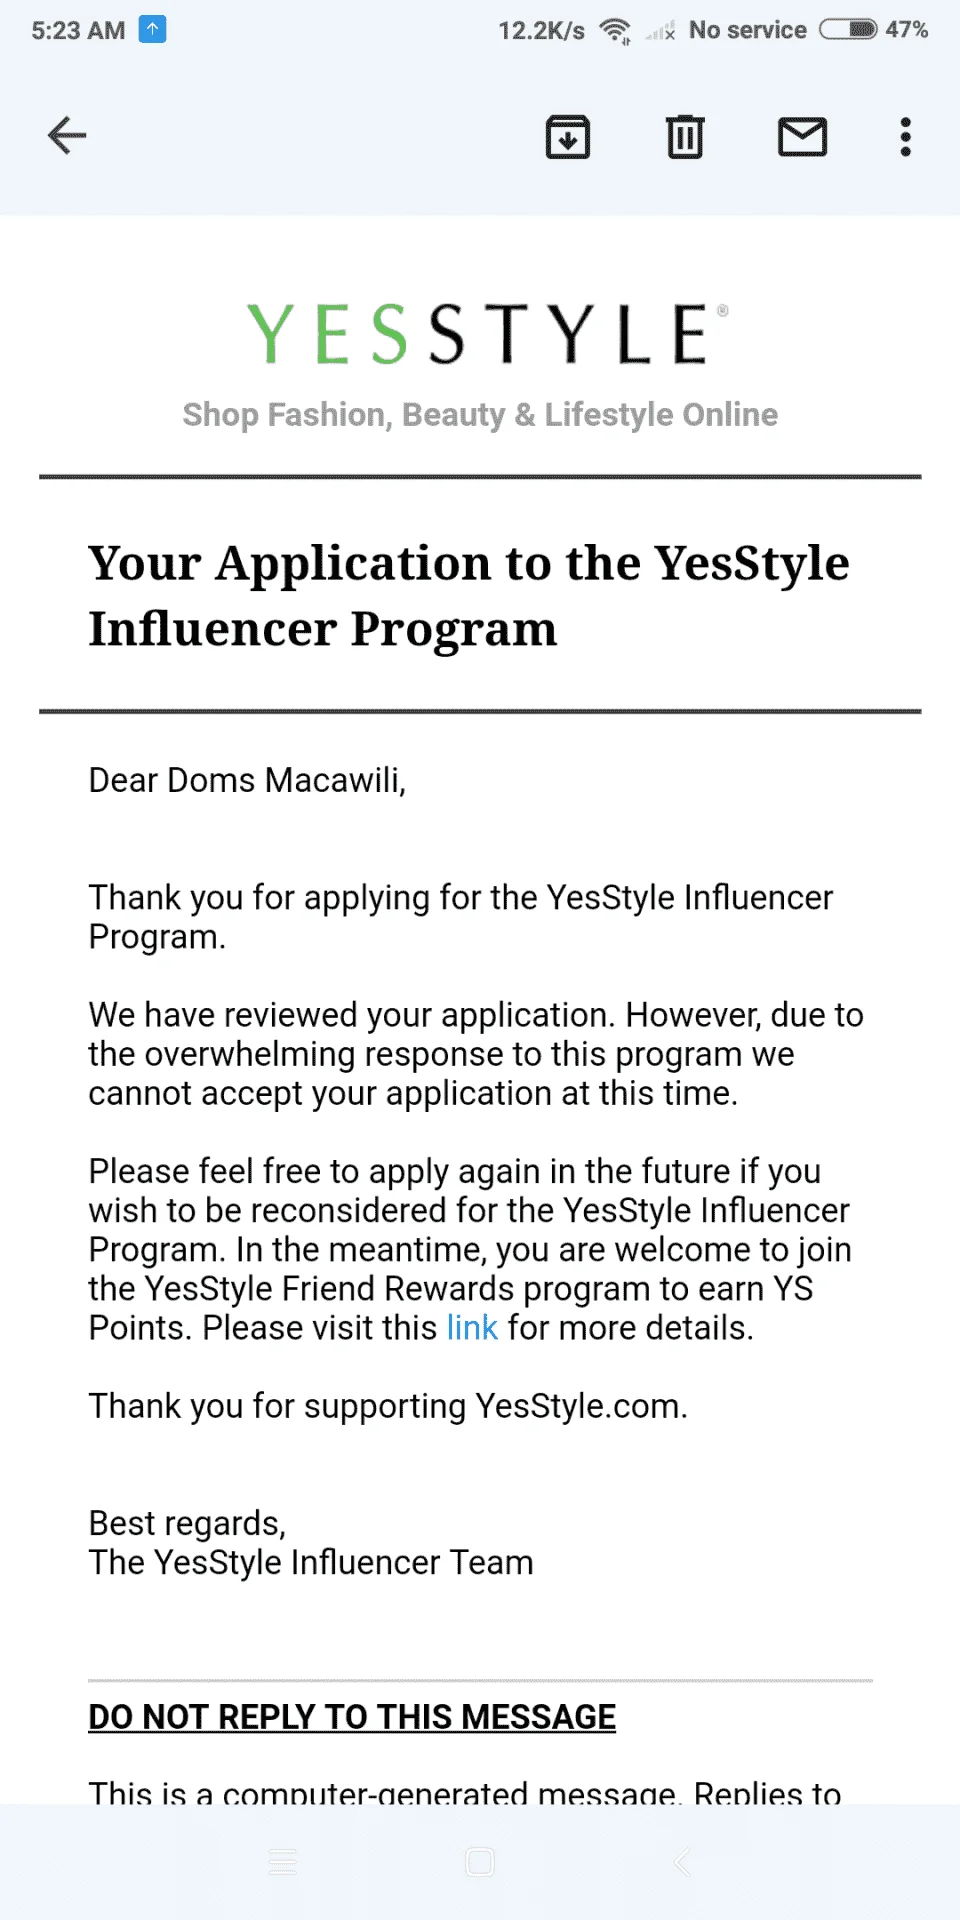Tap the back arrow to return to inbox
The image size is (960, 1920).
67,136
